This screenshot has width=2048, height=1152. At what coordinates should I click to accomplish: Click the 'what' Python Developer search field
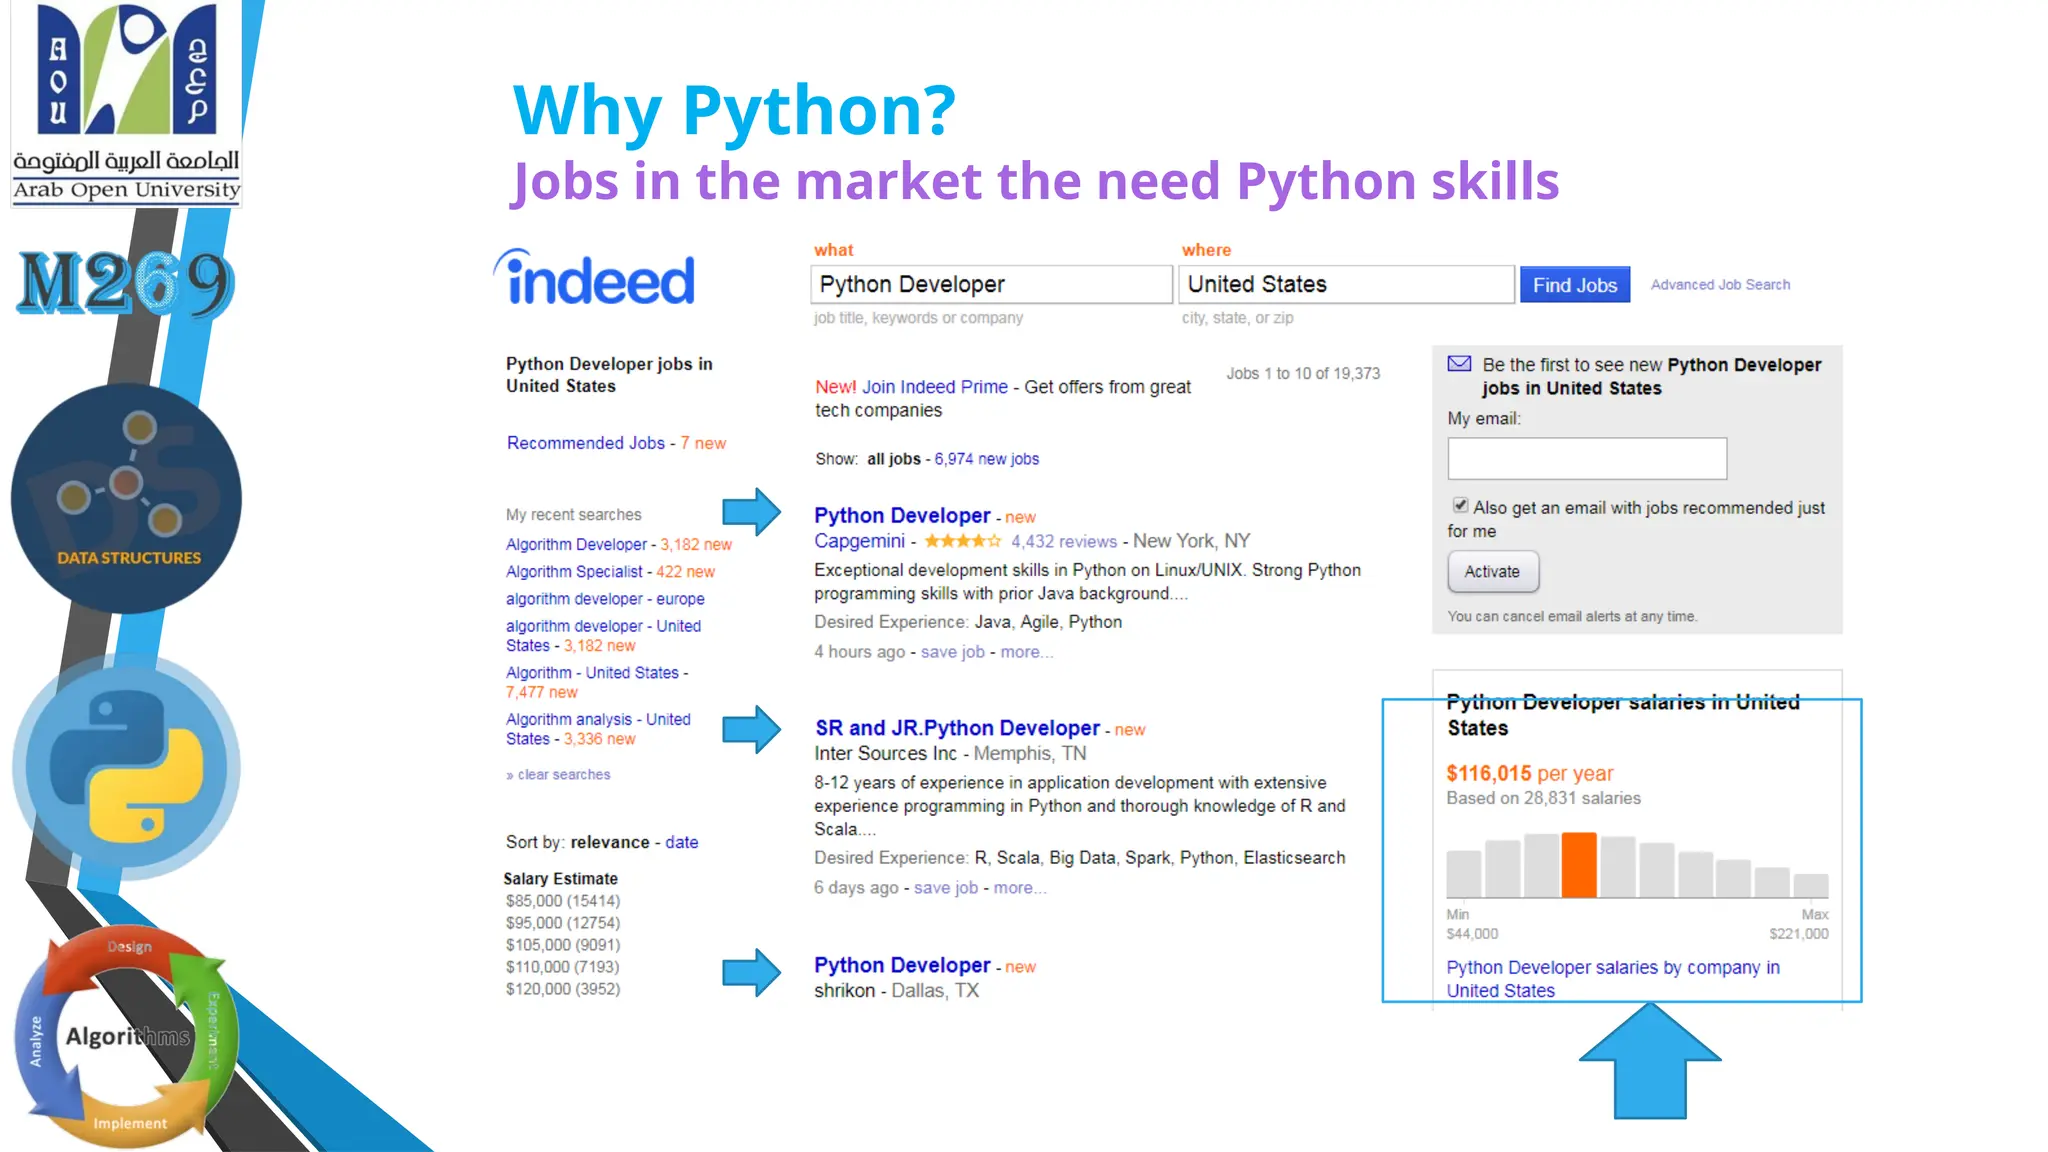tap(990, 284)
